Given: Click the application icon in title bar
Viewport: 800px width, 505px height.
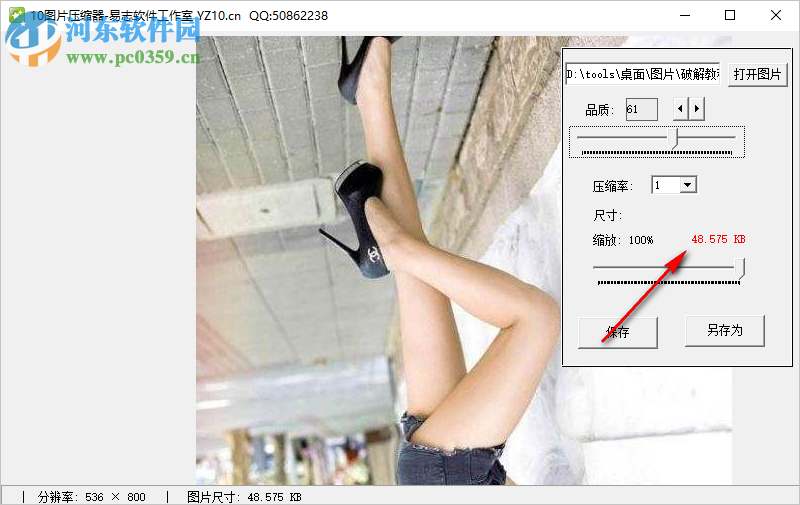Looking at the screenshot, I should (17, 15).
